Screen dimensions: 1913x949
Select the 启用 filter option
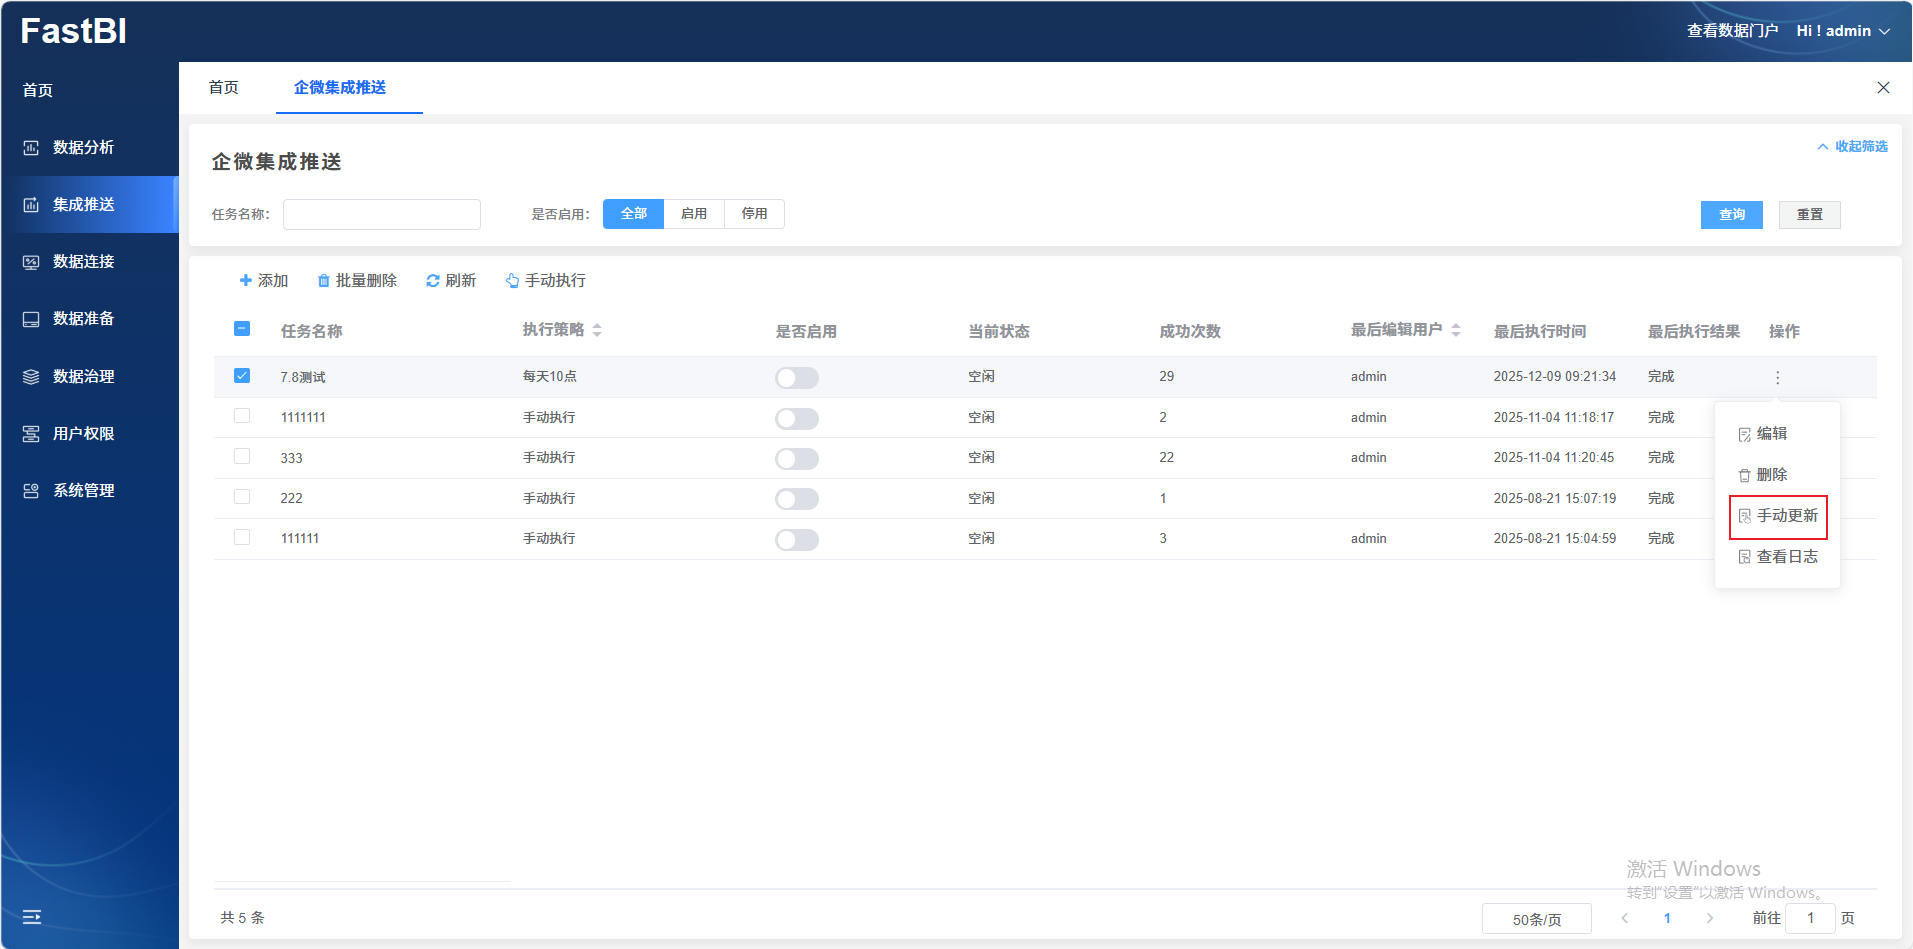click(x=694, y=214)
